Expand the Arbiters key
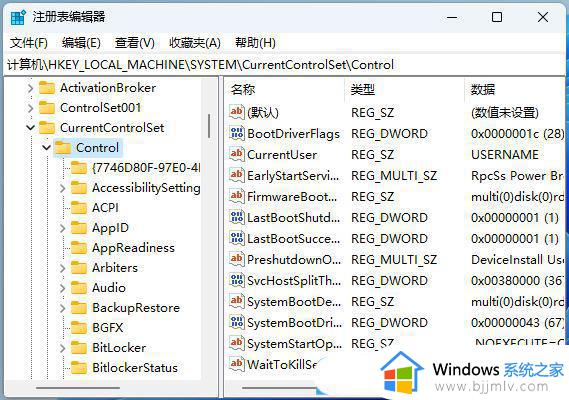The height and width of the screenshot is (400, 569). 62,268
